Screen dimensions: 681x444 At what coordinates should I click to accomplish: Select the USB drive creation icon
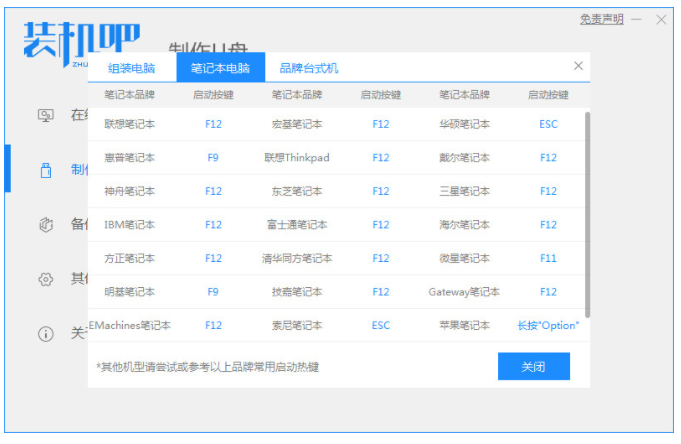coord(45,170)
